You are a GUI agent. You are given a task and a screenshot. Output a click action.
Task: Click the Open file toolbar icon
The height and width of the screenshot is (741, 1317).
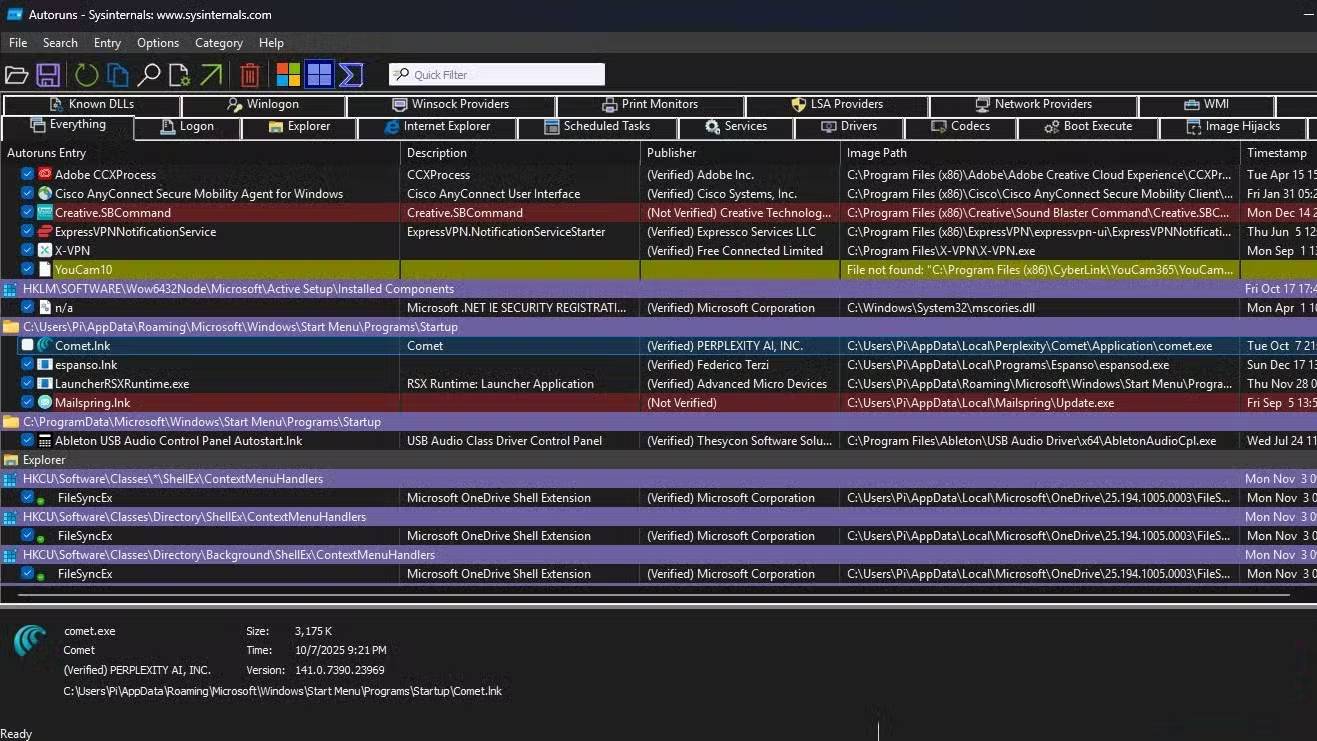click(x=16, y=75)
